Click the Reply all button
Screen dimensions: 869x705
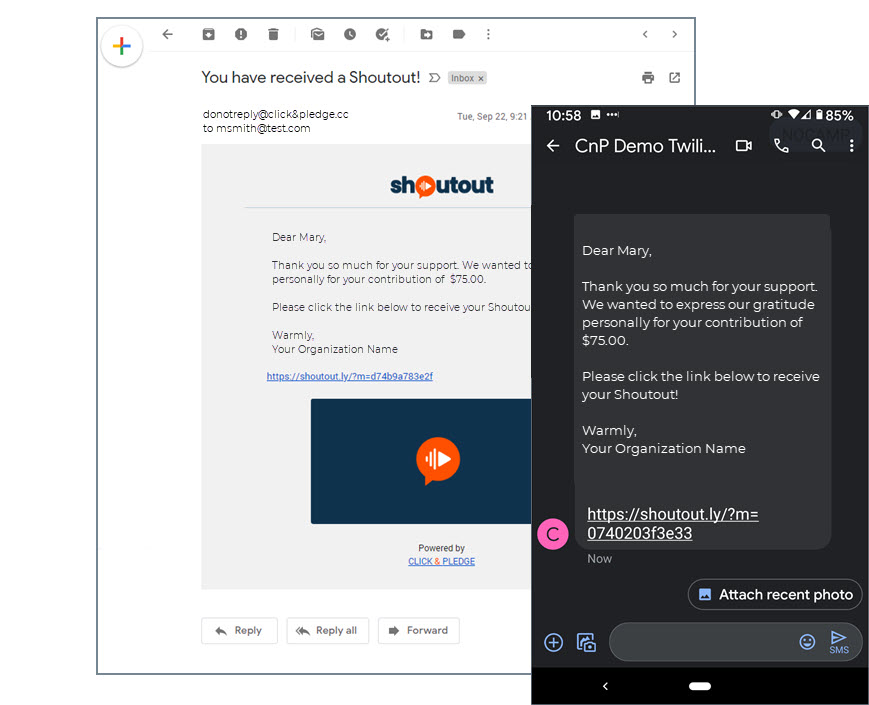pos(328,631)
